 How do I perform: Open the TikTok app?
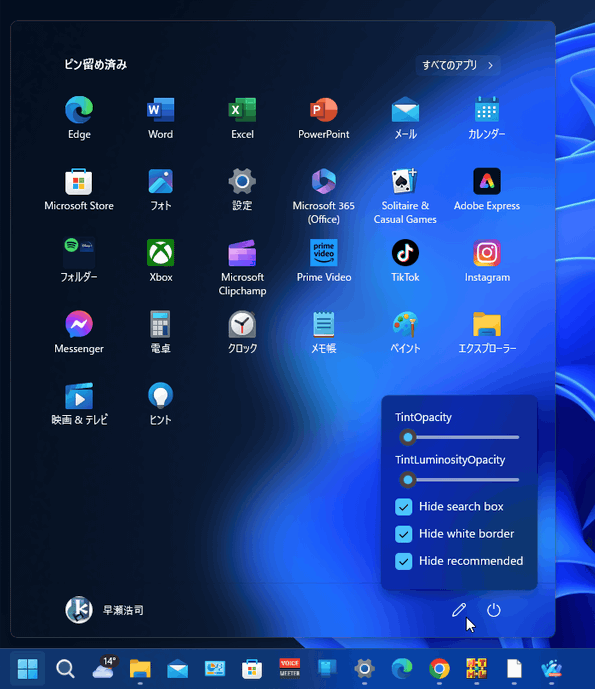(x=405, y=260)
